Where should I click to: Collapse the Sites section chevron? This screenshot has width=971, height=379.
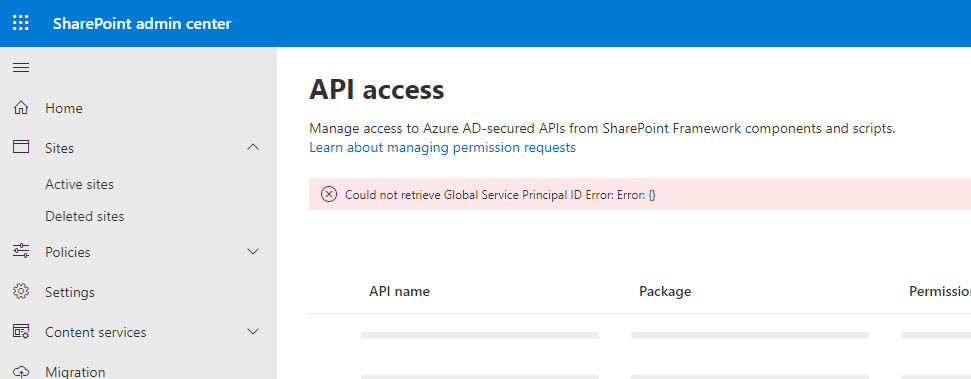[x=253, y=147]
